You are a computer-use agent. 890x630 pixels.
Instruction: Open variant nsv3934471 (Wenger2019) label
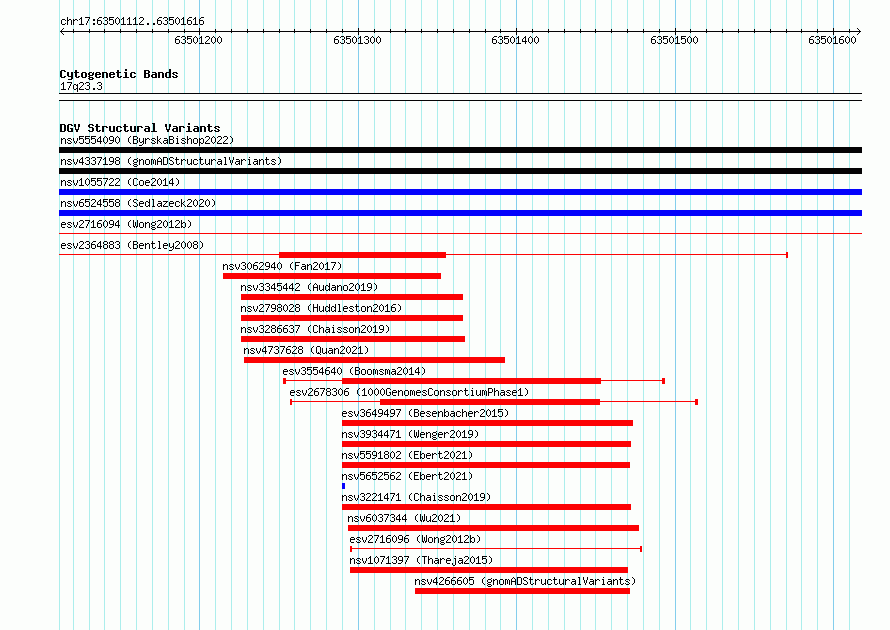pyautogui.click(x=410, y=434)
